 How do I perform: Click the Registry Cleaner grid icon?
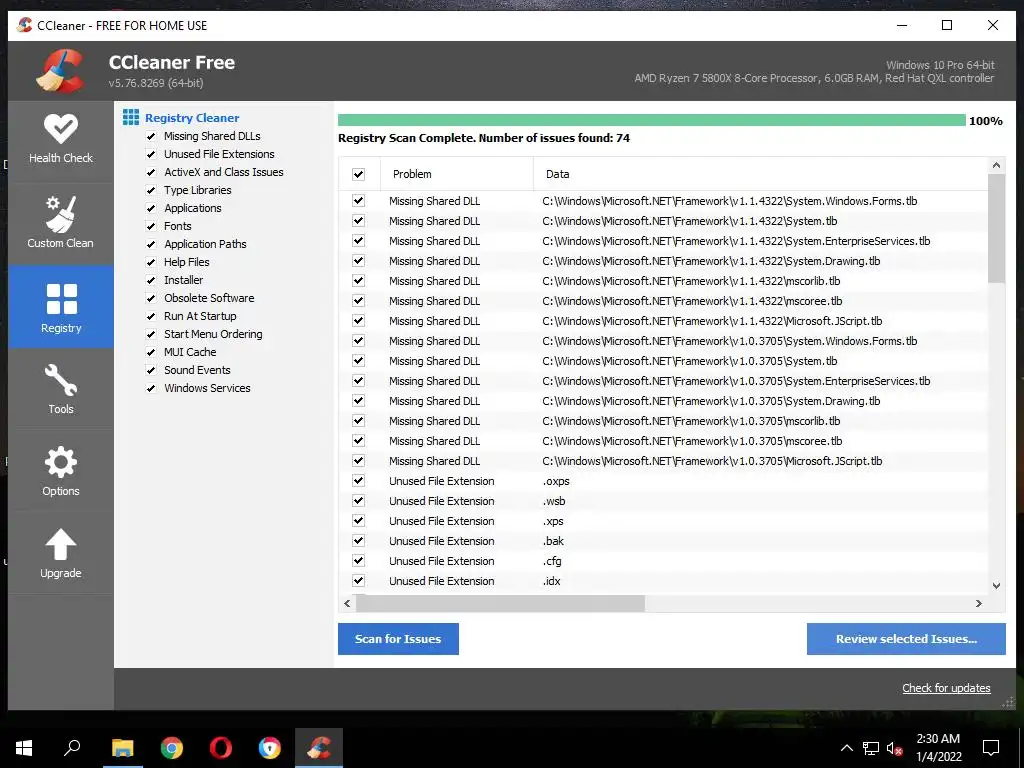pos(131,118)
